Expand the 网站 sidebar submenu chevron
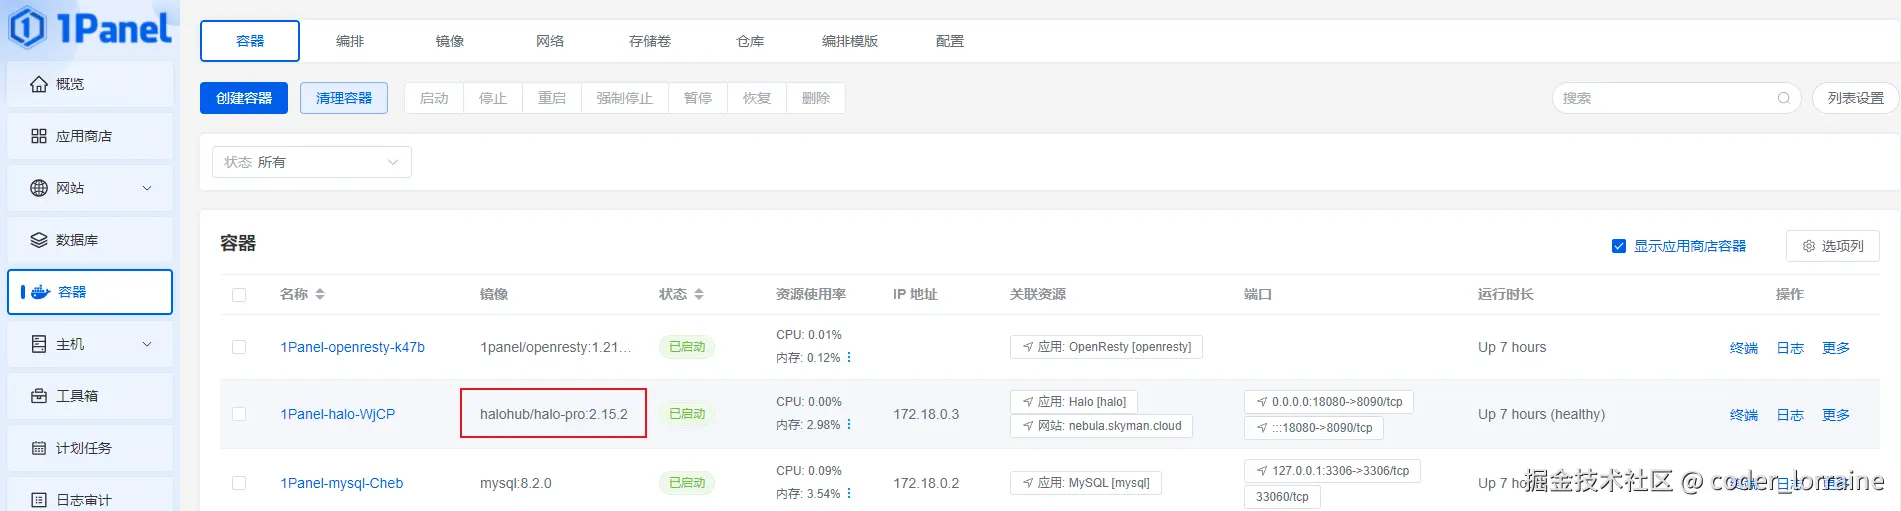 tap(147, 188)
